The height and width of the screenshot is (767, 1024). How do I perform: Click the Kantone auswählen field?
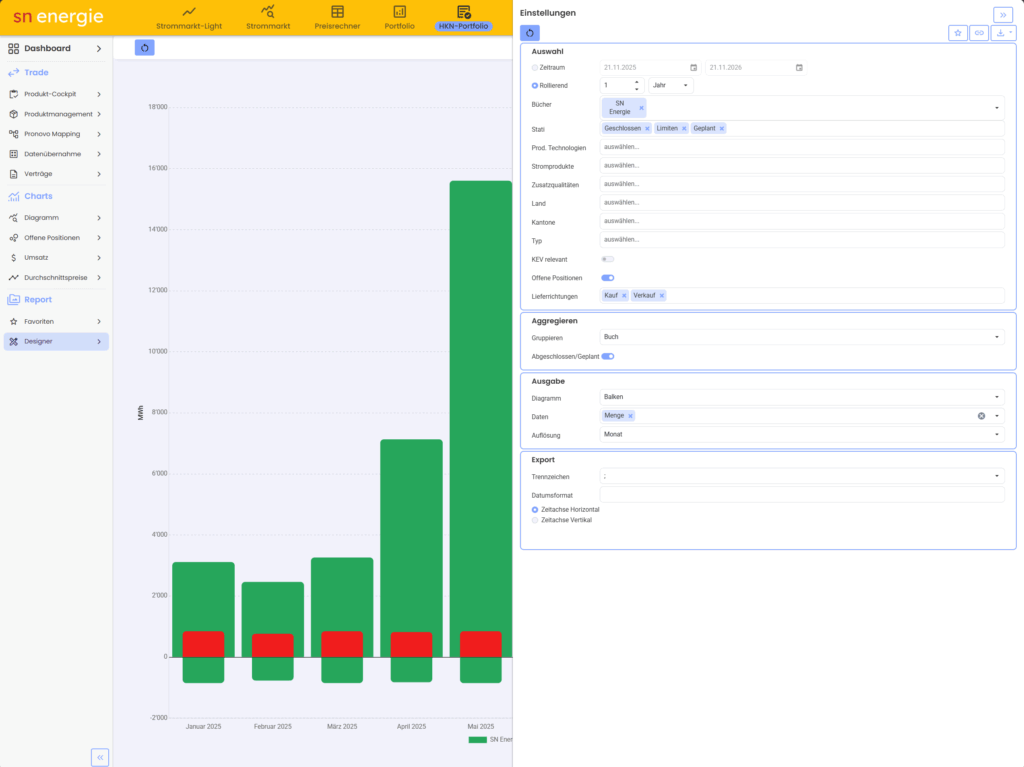[802, 221]
